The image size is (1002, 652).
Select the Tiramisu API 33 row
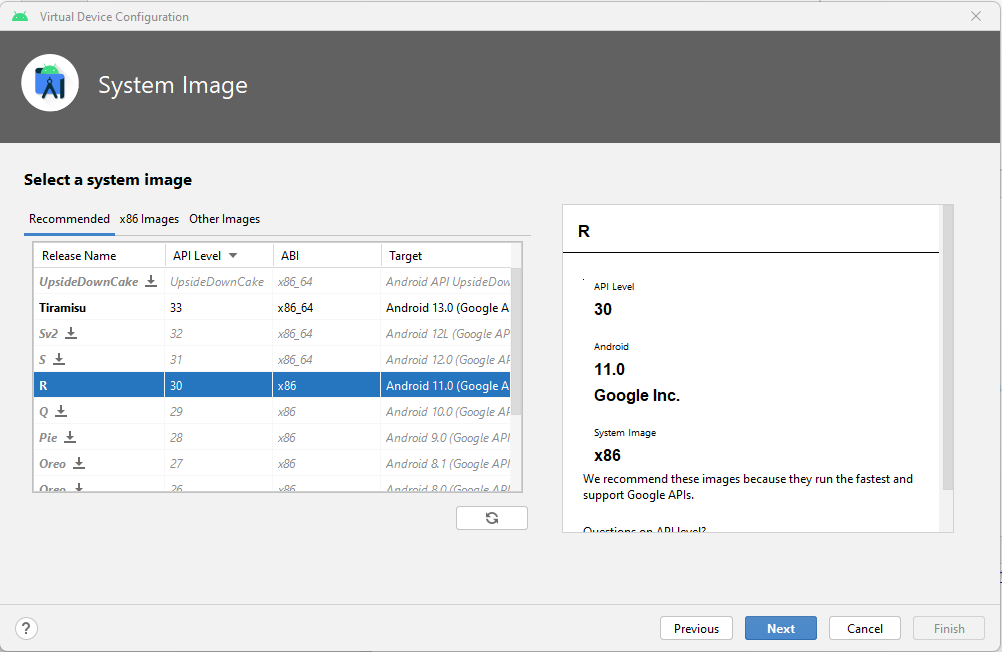coord(272,307)
